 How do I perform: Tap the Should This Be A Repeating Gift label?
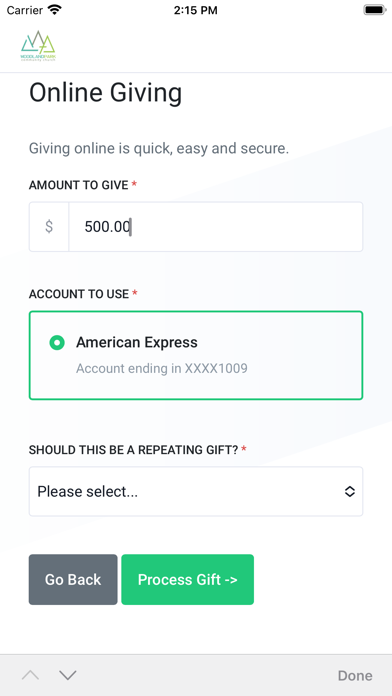click(x=134, y=450)
